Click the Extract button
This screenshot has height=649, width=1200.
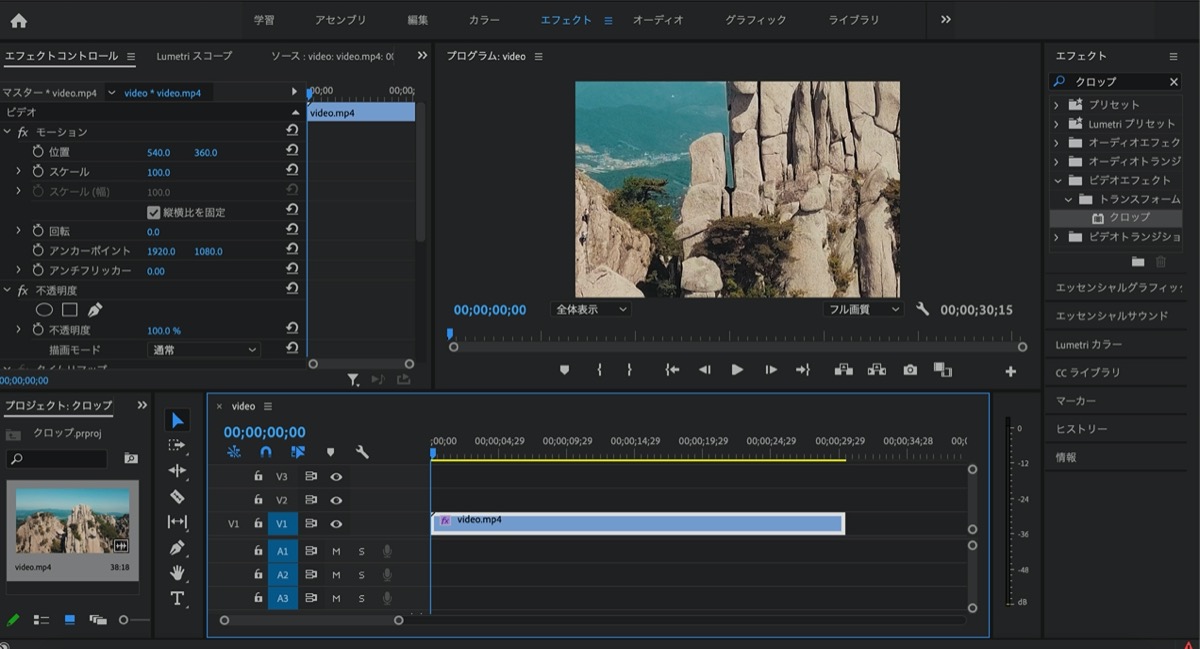[877, 370]
